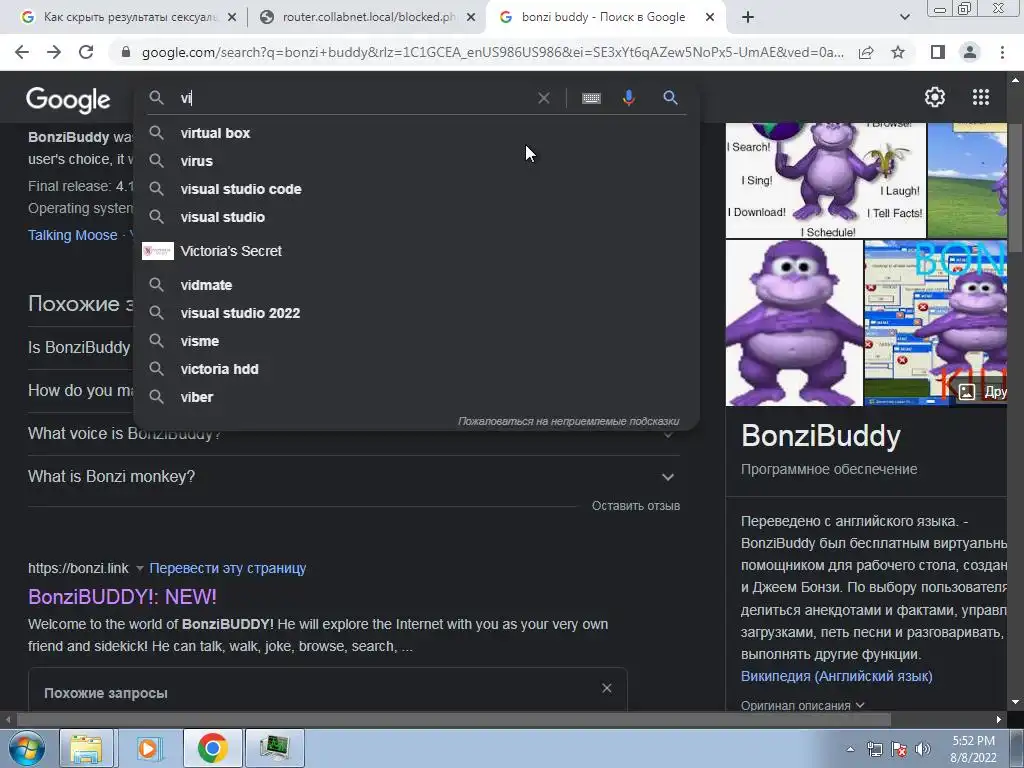Clear the search box text
Viewport: 1024px width, 768px height.
click(543, 98)
